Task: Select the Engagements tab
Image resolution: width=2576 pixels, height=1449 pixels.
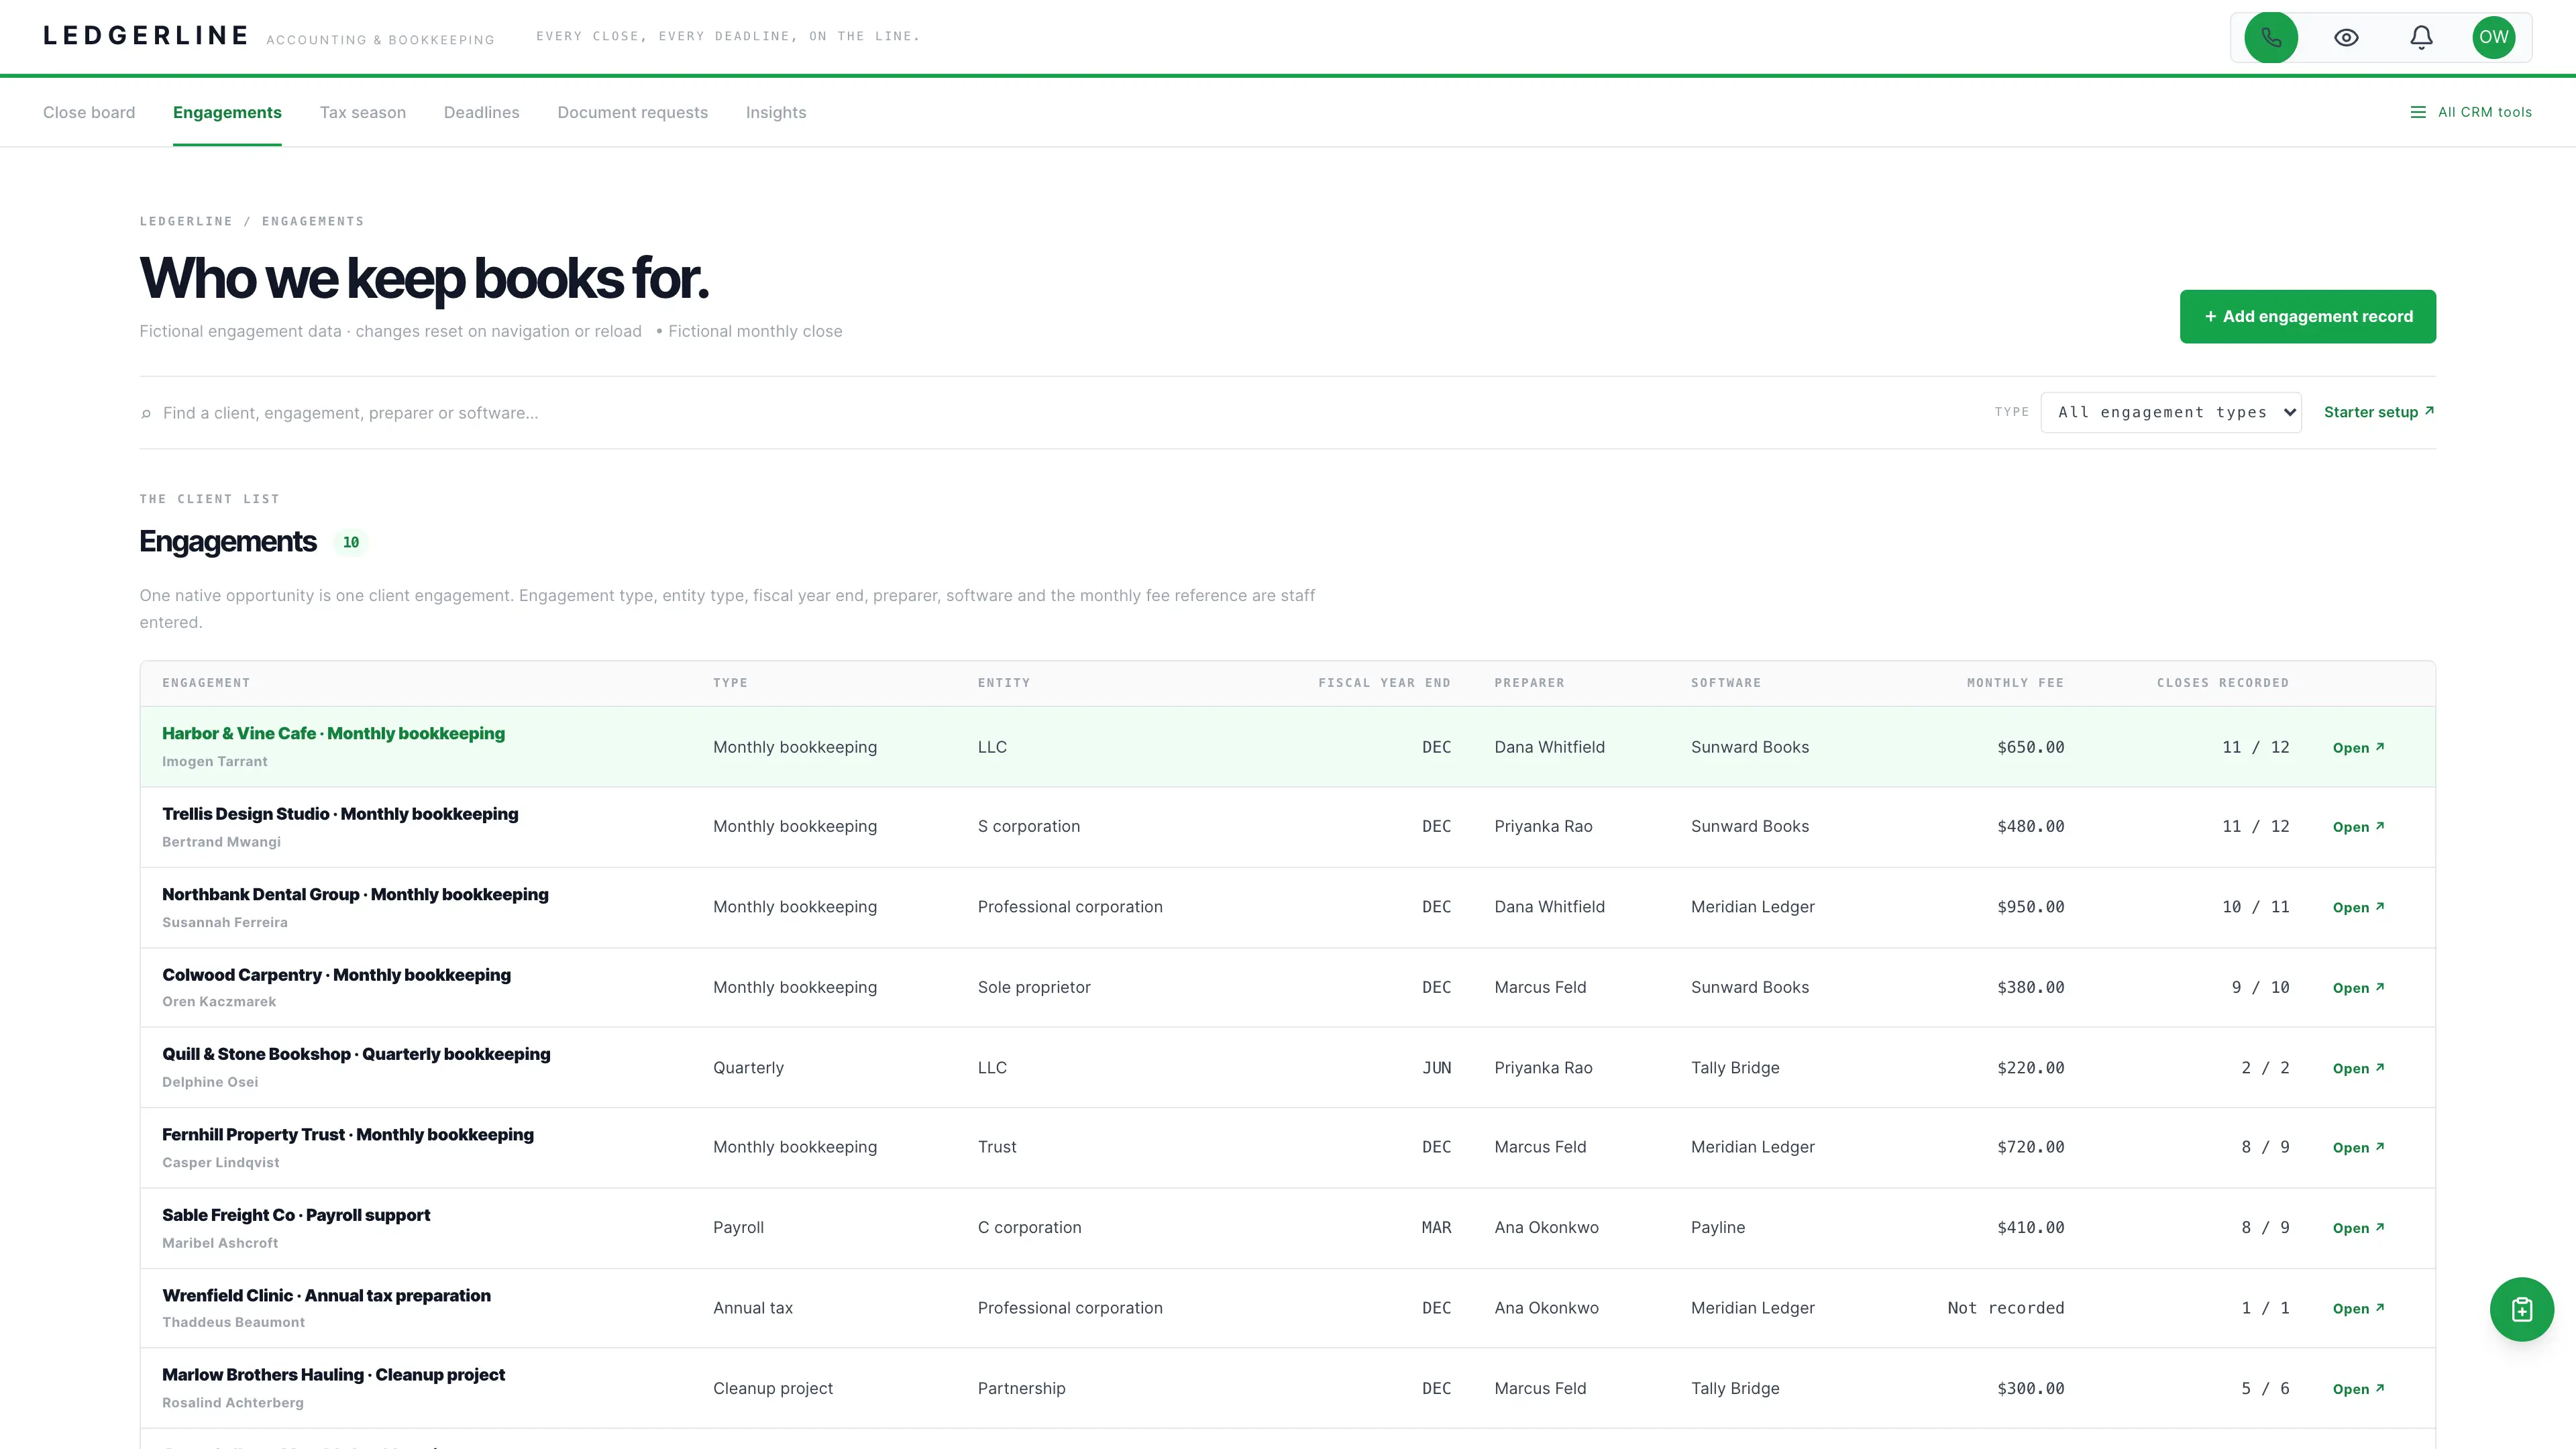Action: coord(227,112)
